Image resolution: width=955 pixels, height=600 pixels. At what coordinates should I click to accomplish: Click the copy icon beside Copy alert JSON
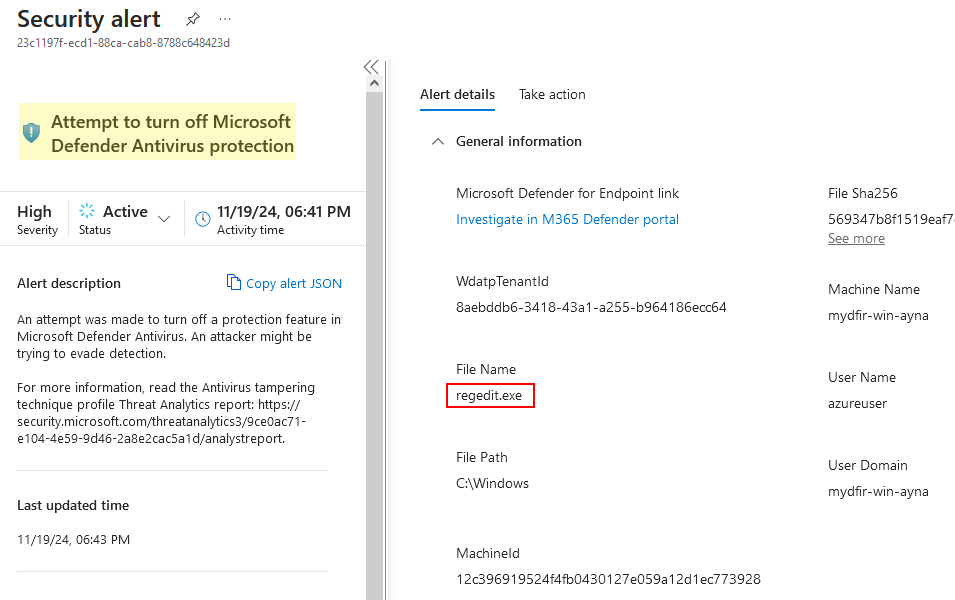233,282
